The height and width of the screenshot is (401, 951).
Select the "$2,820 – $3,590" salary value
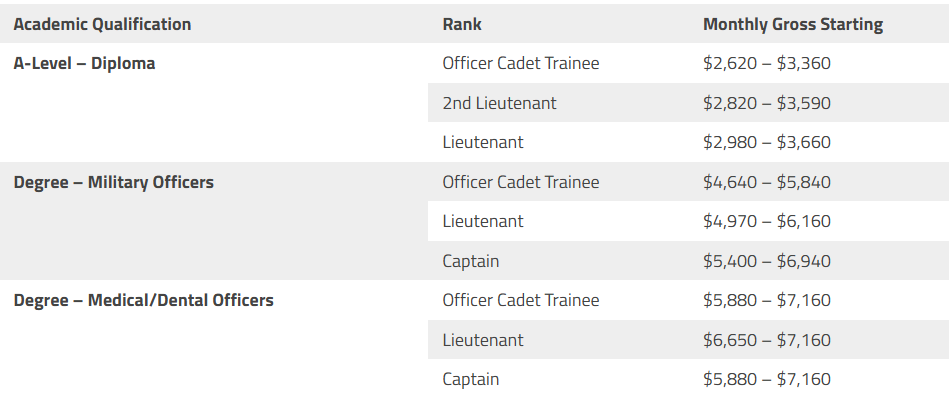(x=767, y=103)
